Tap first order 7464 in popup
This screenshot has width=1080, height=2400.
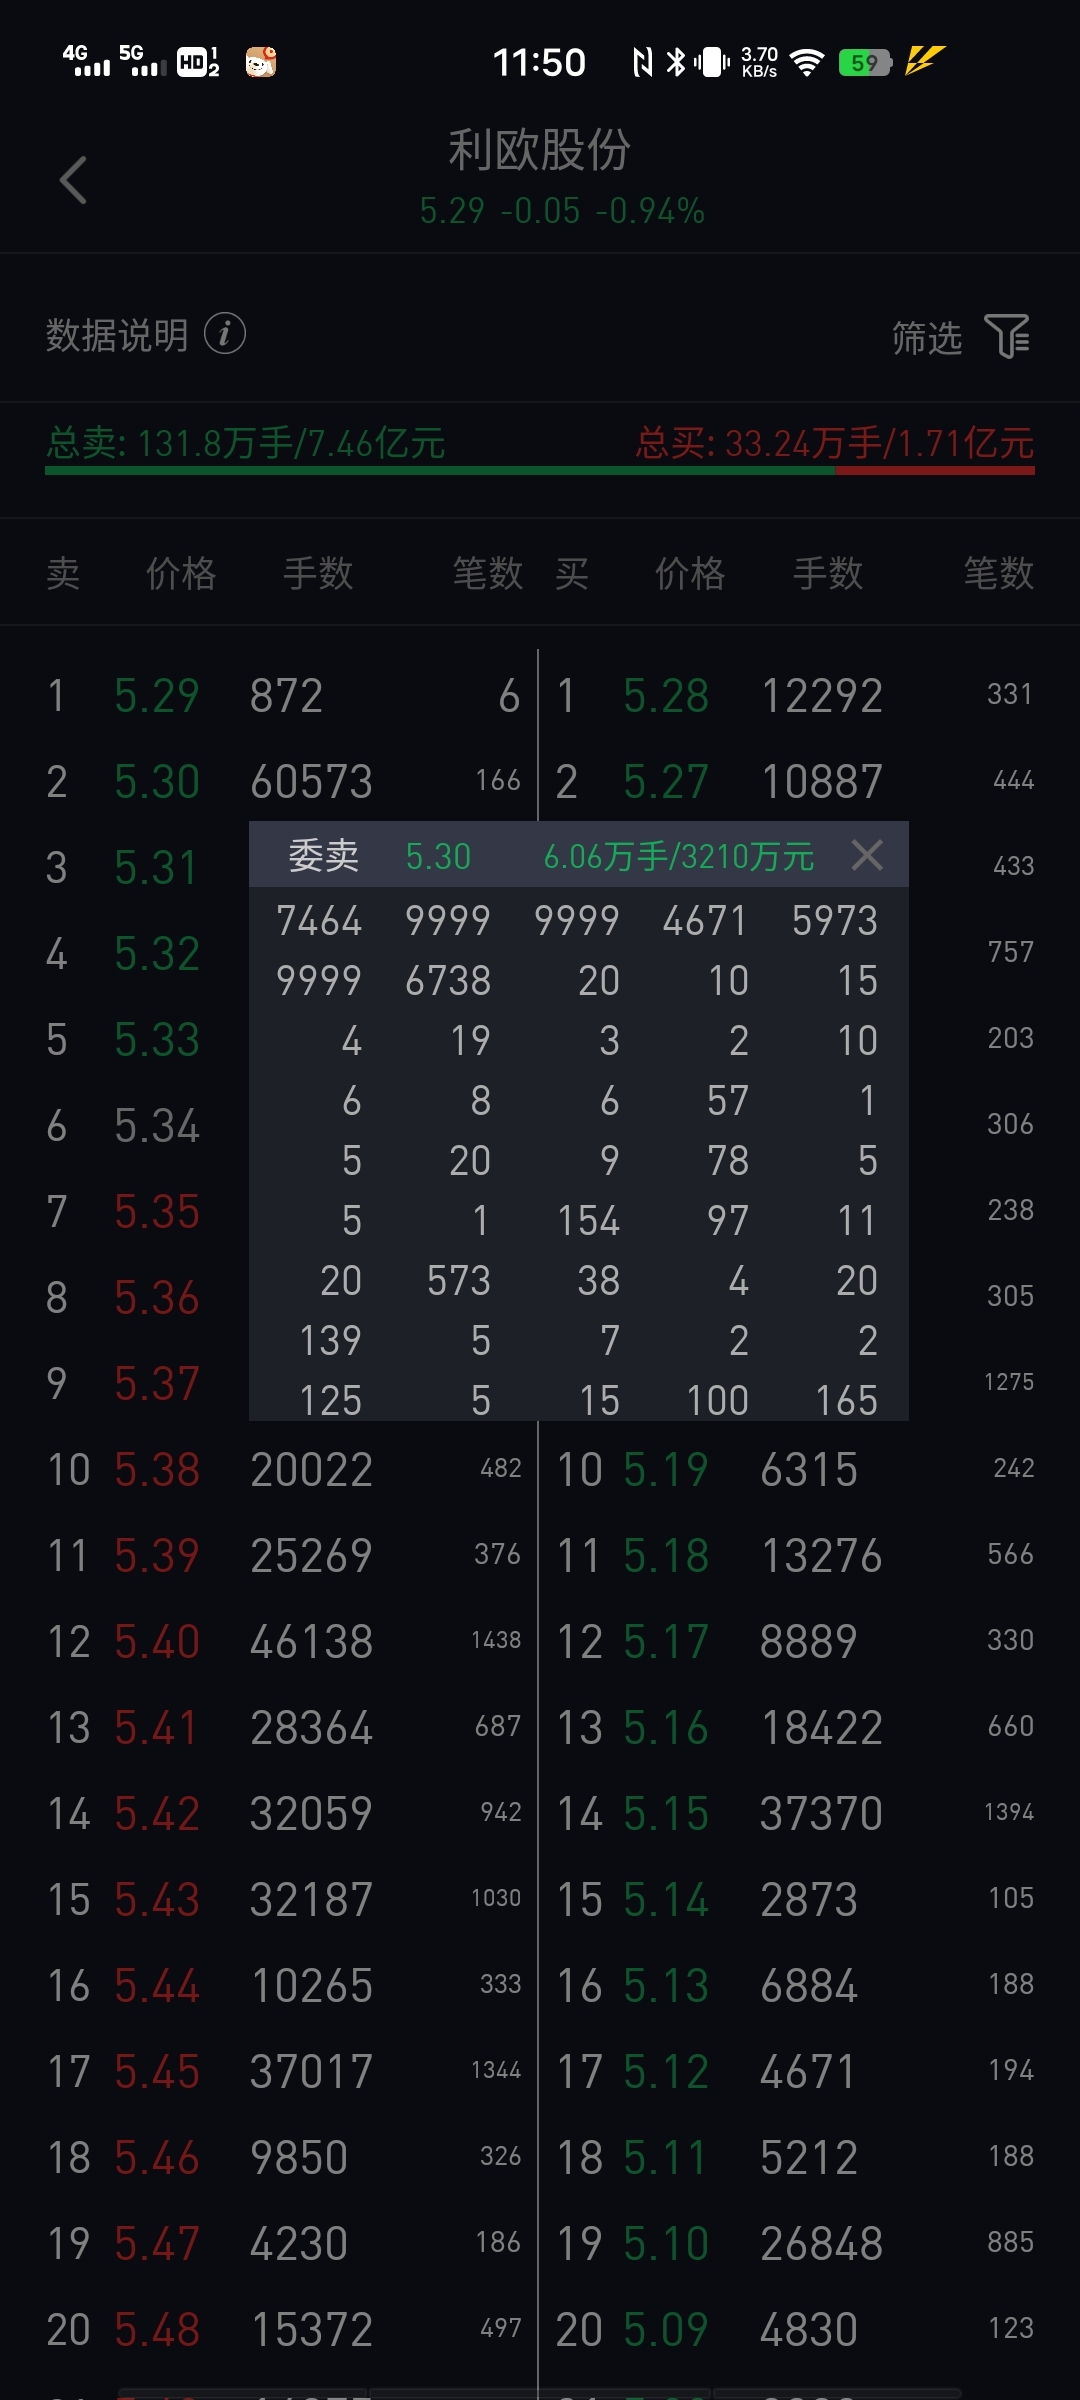pos(319,921)
